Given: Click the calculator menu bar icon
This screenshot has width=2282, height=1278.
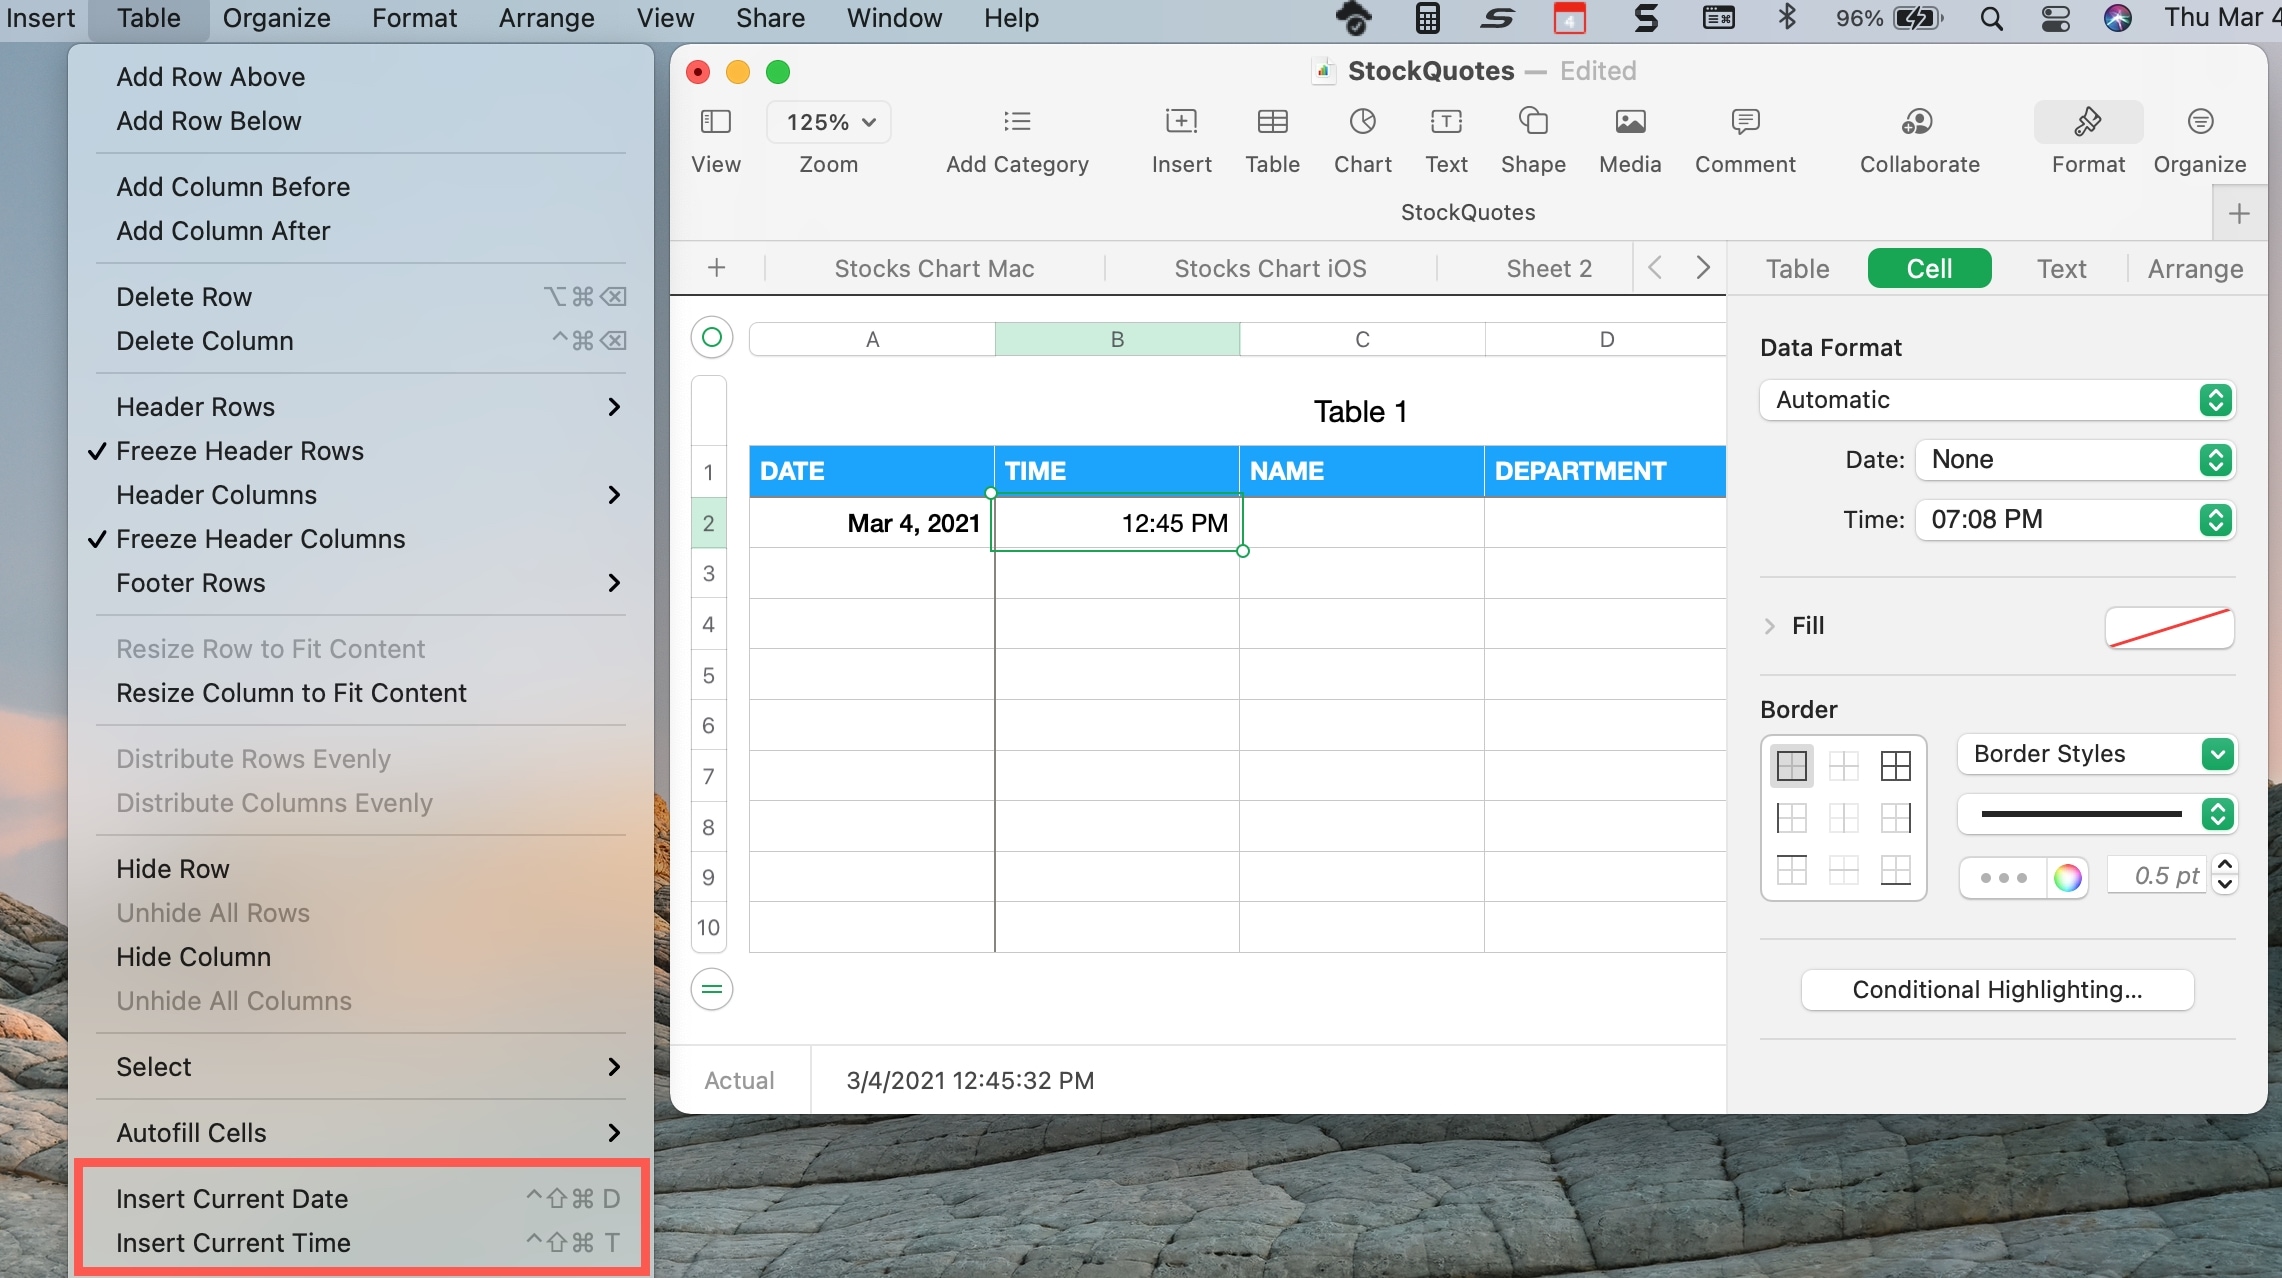Looking at the screenshot, I should 1427,18.
